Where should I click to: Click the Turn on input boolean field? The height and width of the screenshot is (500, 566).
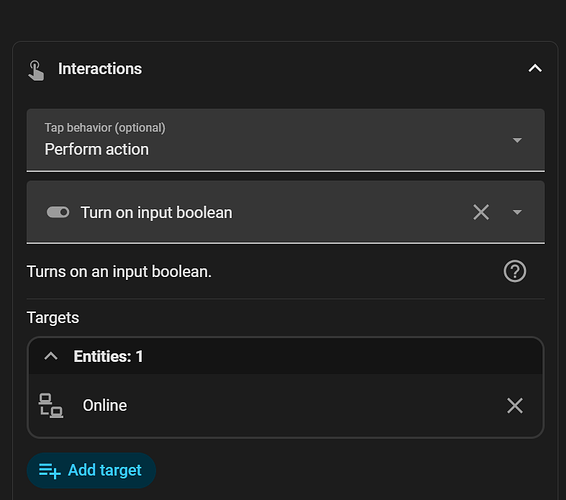pyautogui.click(x=286, y=212)
